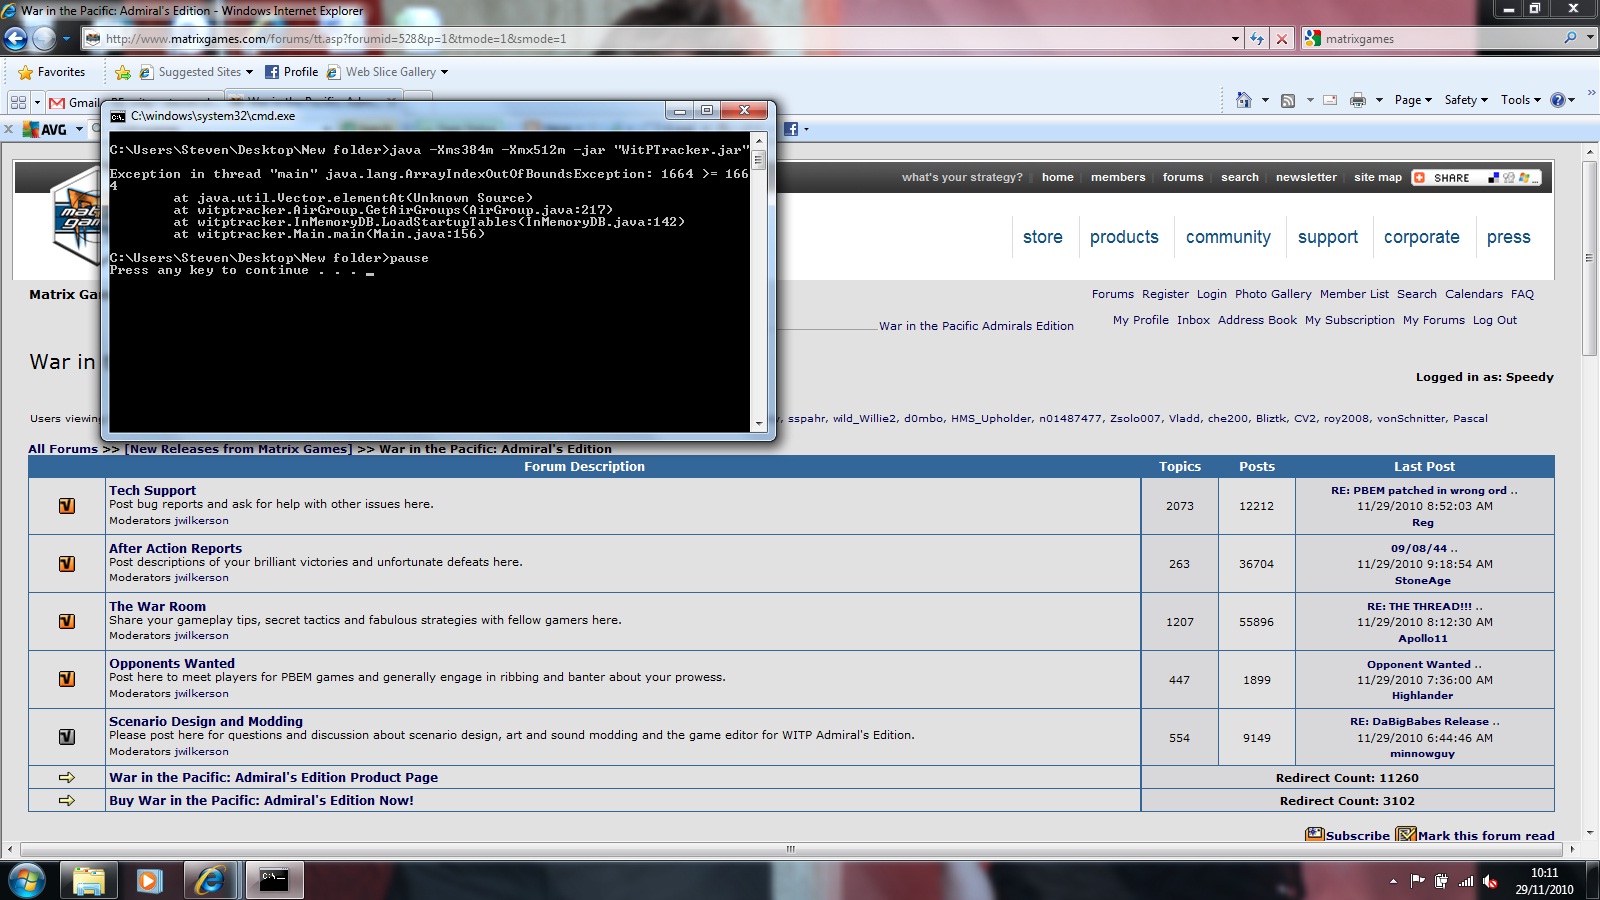Click the RSS feeds icon in the command bar
Image resolution: width=1600 pixels, height=900 pixels.
[1288, 100]
